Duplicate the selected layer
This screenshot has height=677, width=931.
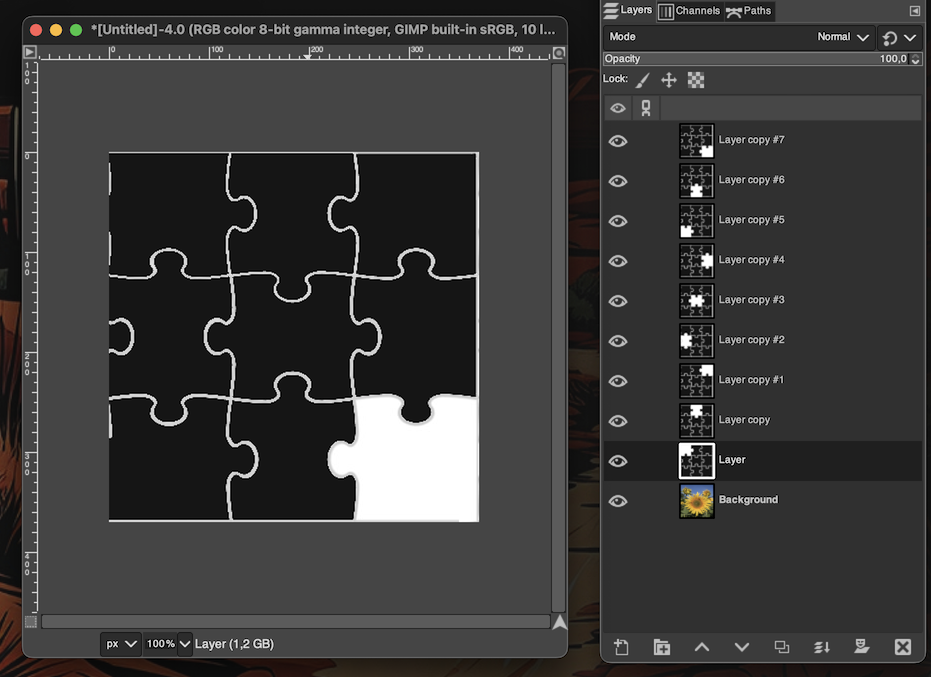[x=782, y=647]
